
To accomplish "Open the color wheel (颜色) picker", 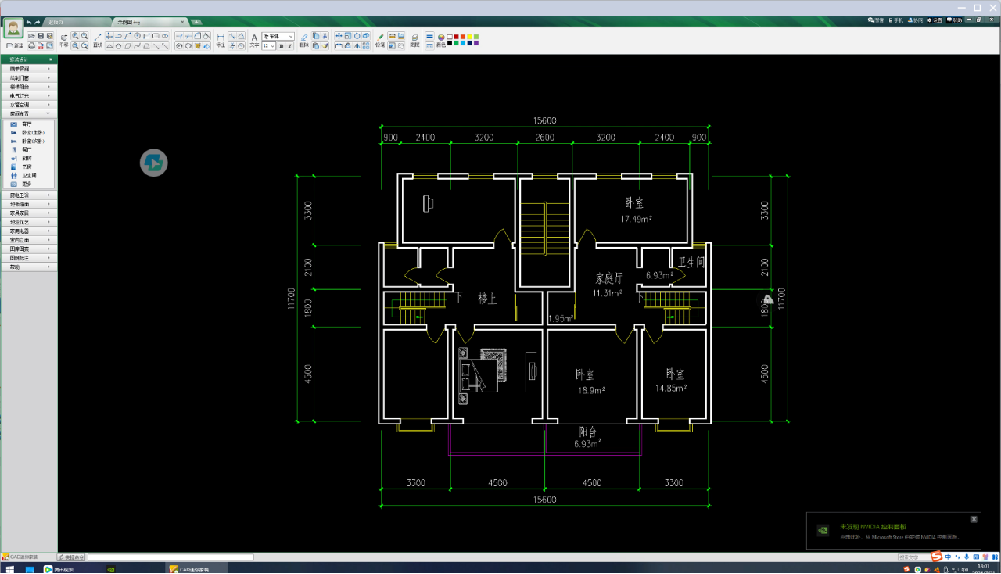I will point(441,40).
